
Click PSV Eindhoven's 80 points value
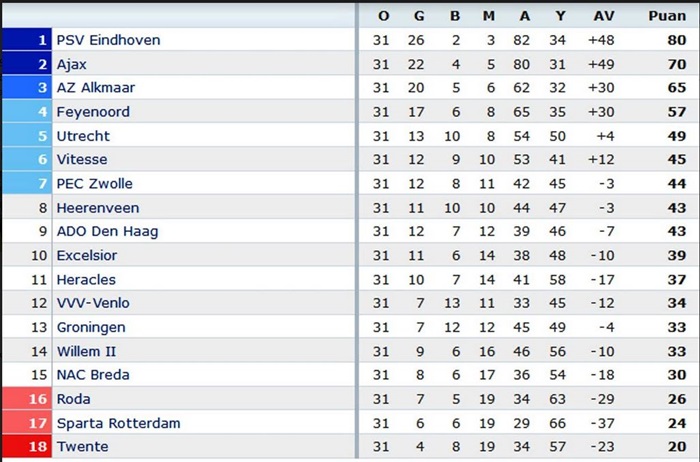click(676, 40)
